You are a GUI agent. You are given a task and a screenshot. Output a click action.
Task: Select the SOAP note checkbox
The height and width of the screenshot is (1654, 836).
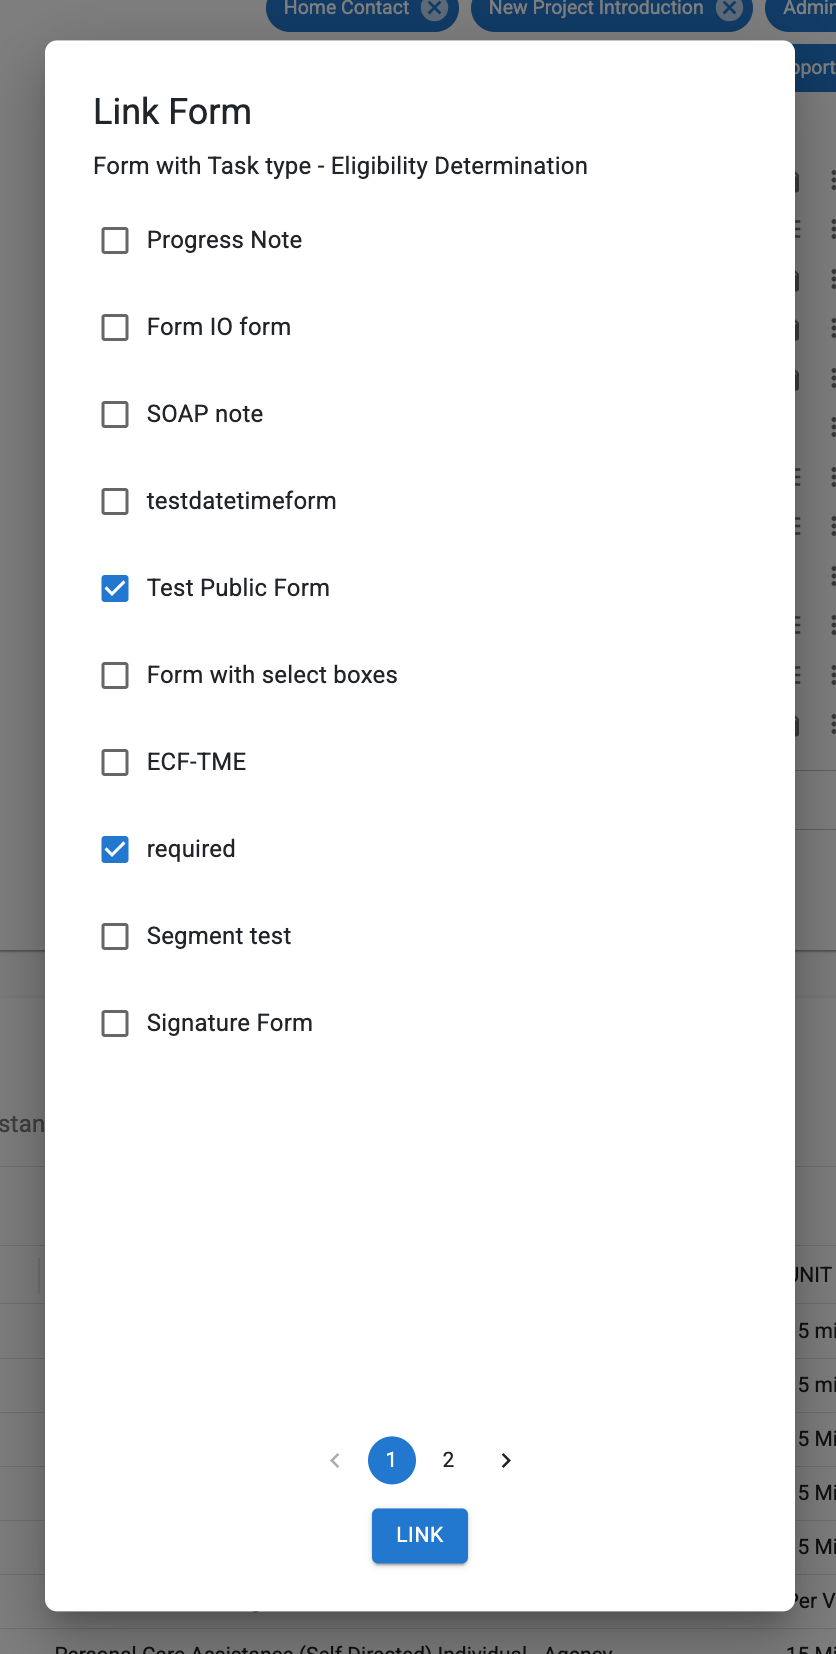click(115, 414)
